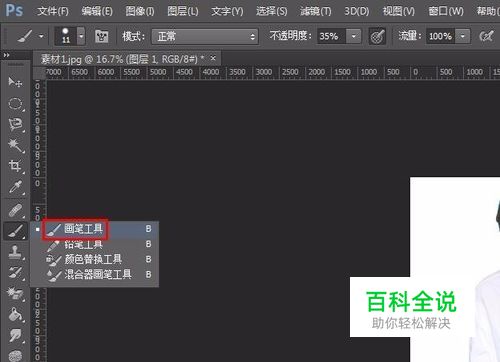Open the 视图(V) menu
Screen dimensions: 500x362
coord(399,11)
